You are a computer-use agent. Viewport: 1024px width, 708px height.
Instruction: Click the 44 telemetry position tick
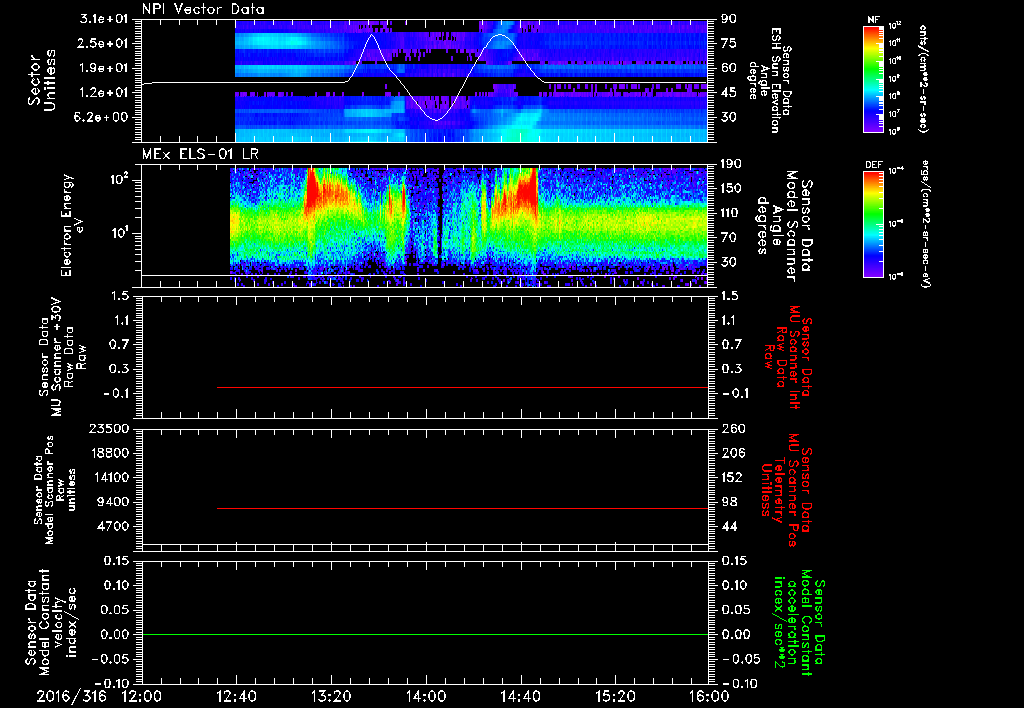pyautogui.click(x=728, y=526)
